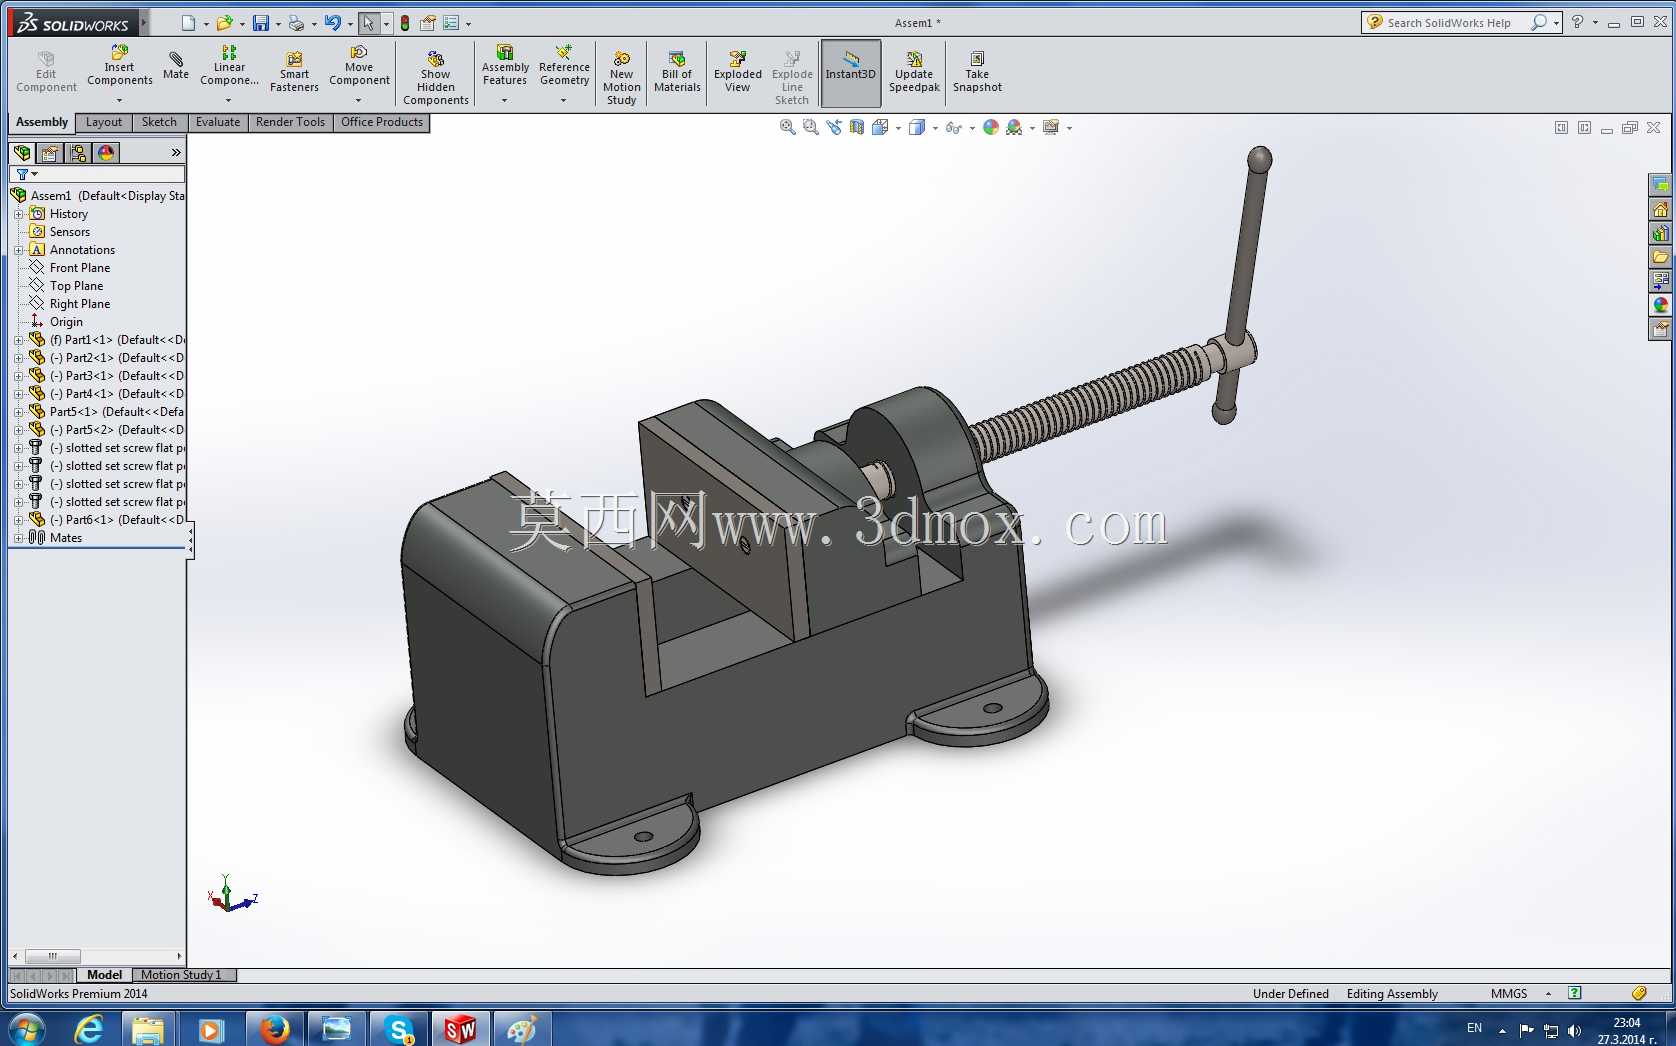
Task: Toggle Instant3D mode
Action: click(851, 73)
